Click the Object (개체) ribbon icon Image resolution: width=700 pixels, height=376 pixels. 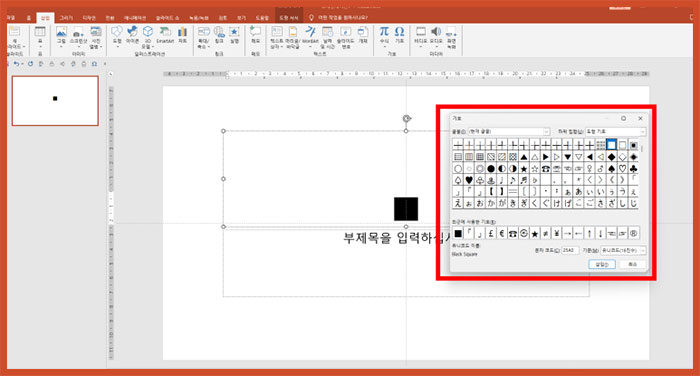pos(363,35)
